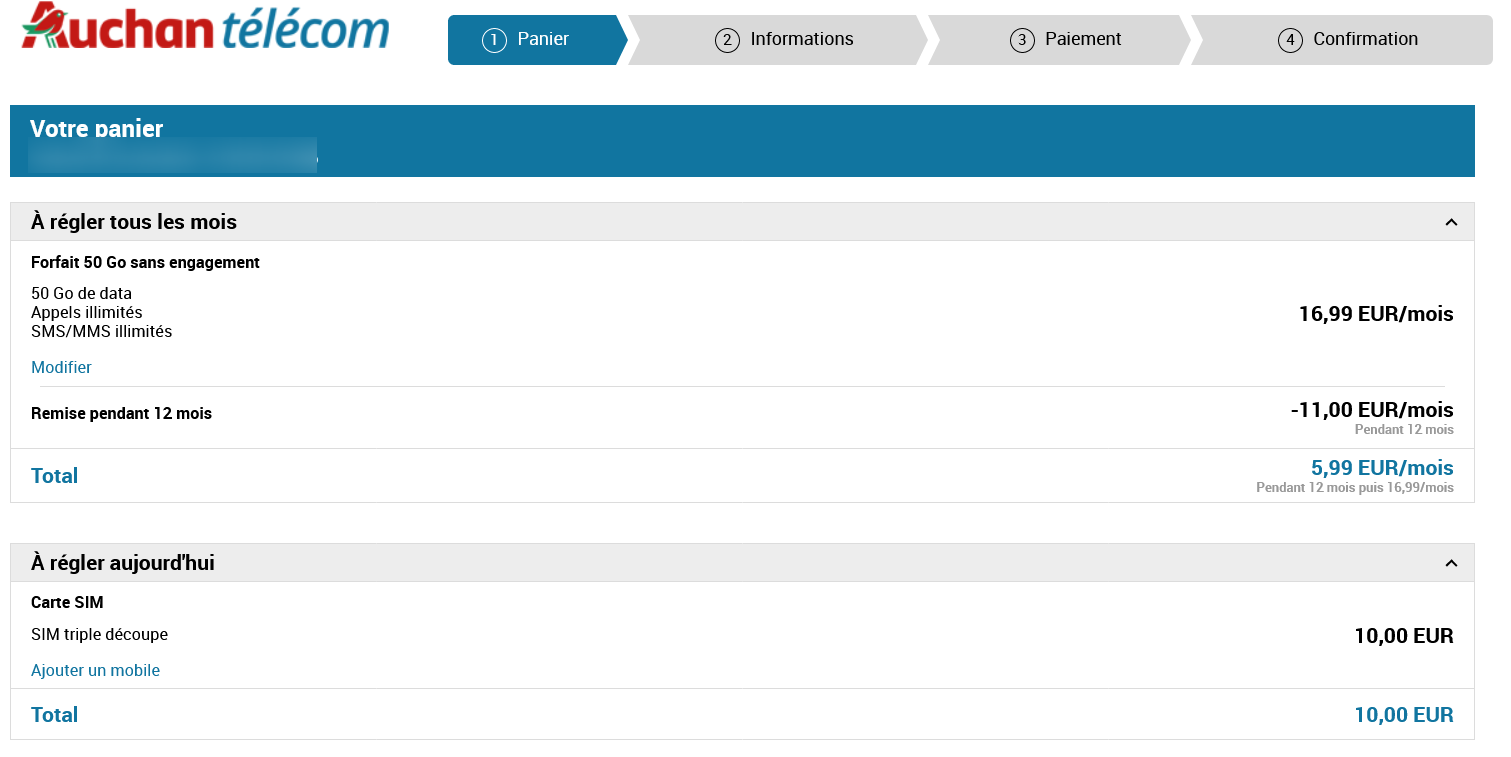
Task: Click the 'Carte SIM' item title
Action: tap(67, 602)
